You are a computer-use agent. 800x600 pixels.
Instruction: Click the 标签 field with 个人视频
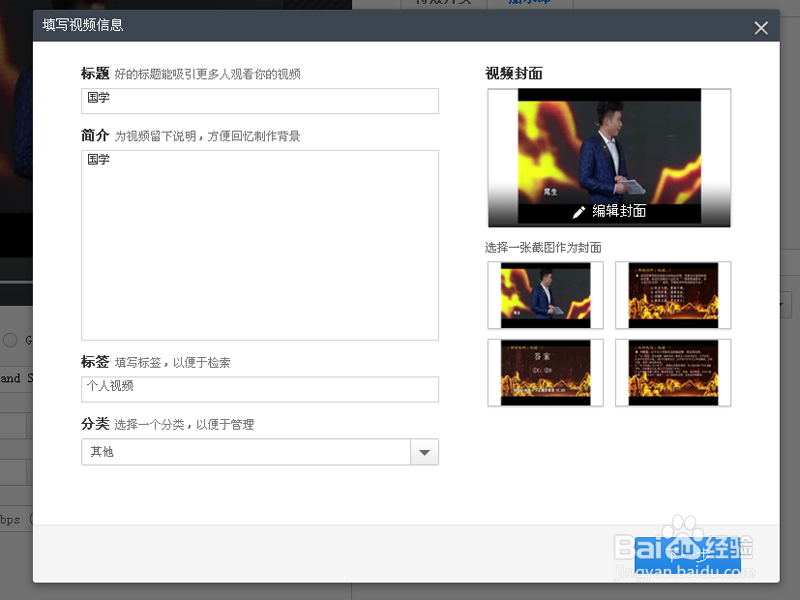260,389
